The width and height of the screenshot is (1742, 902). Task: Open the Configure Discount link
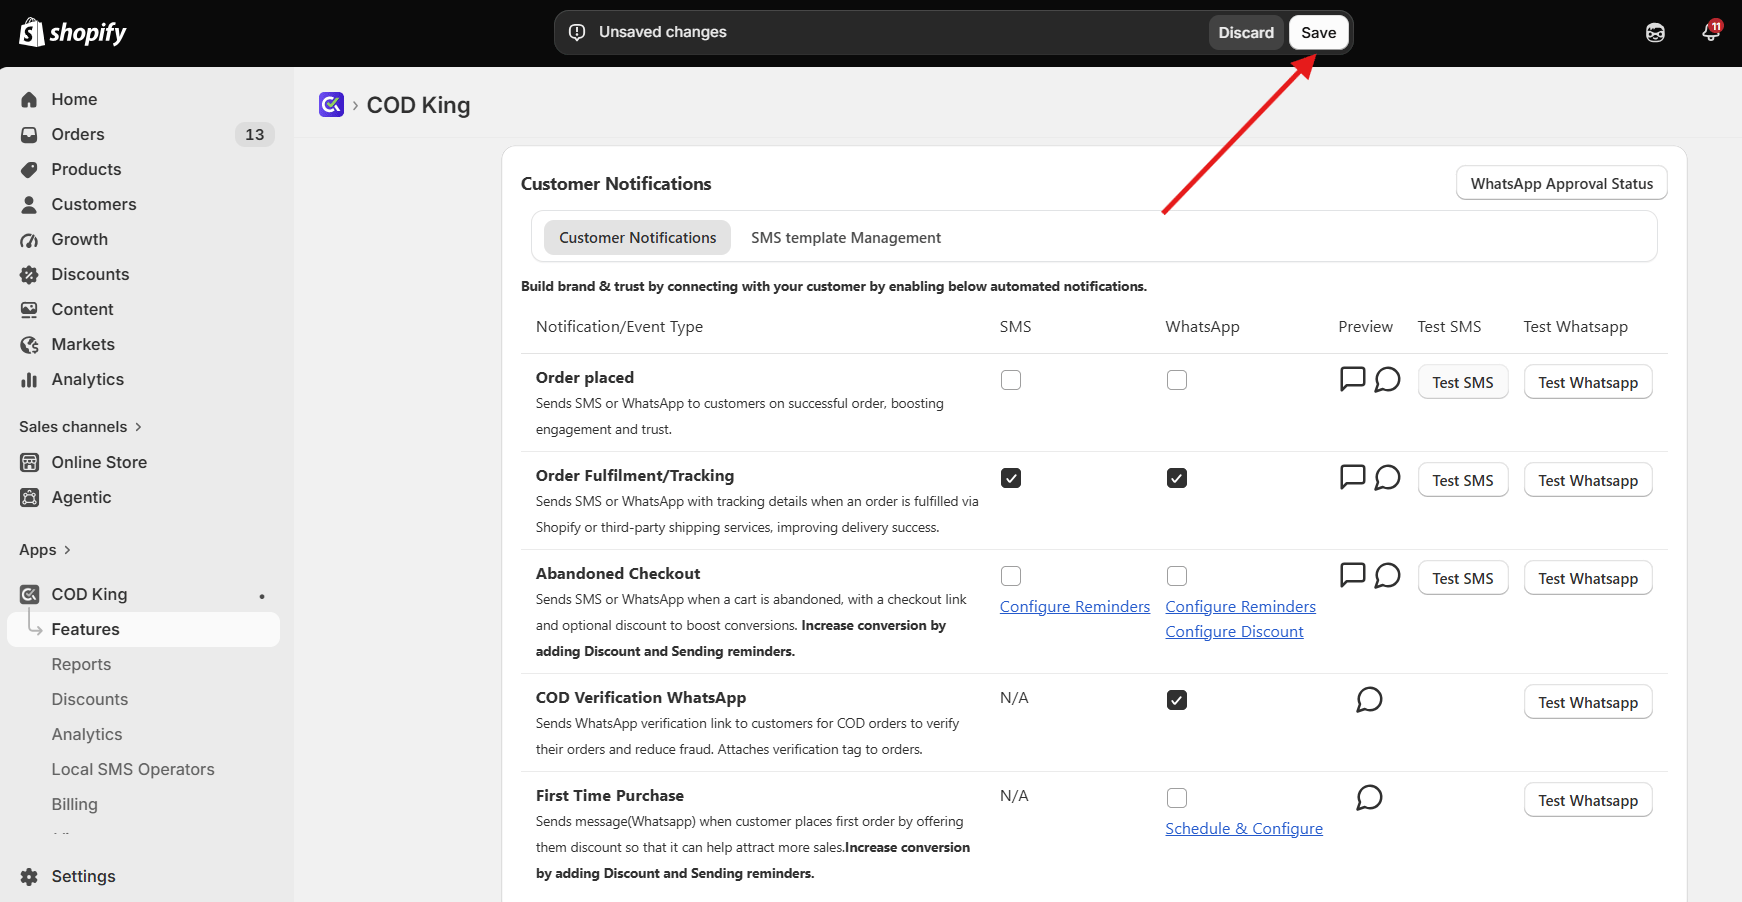1234,632
